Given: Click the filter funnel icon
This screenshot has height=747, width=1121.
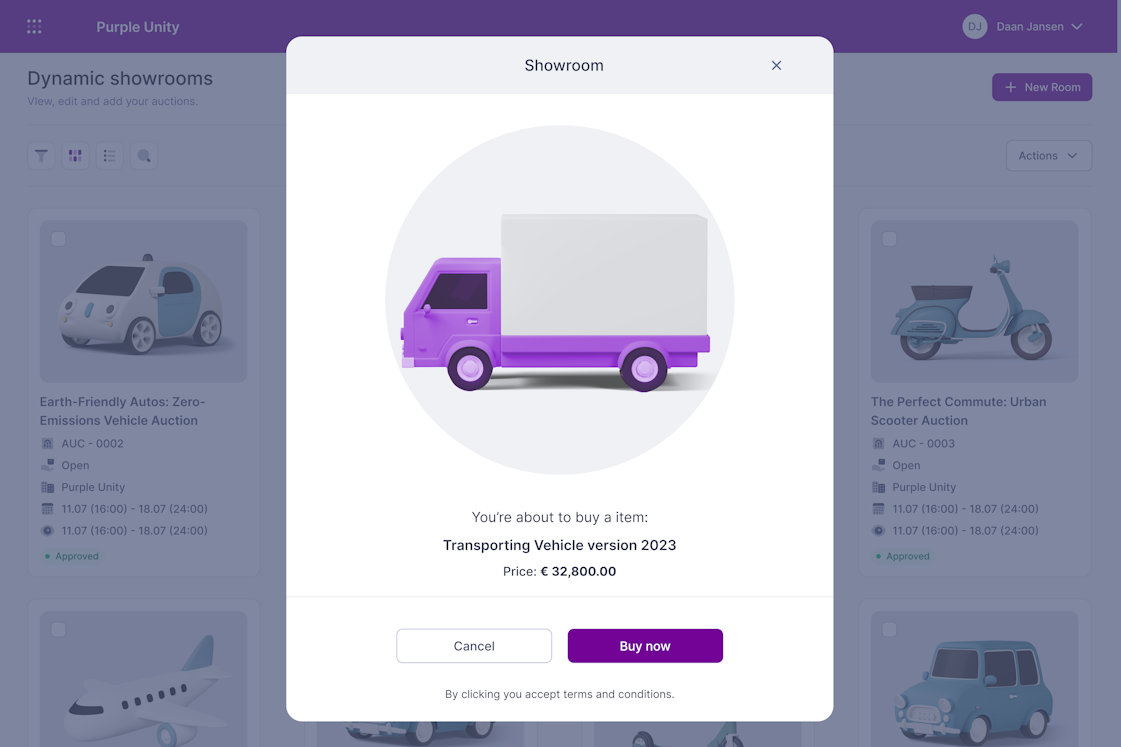Looking at the screenshot, I should tap(41, 155).
